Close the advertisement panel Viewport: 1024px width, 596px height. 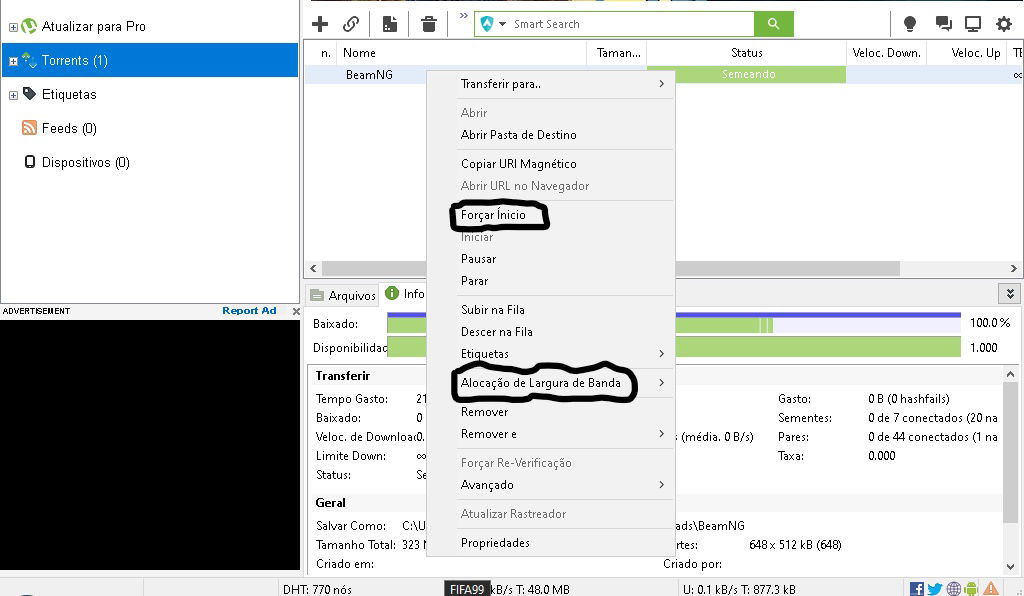coord(296,311)
